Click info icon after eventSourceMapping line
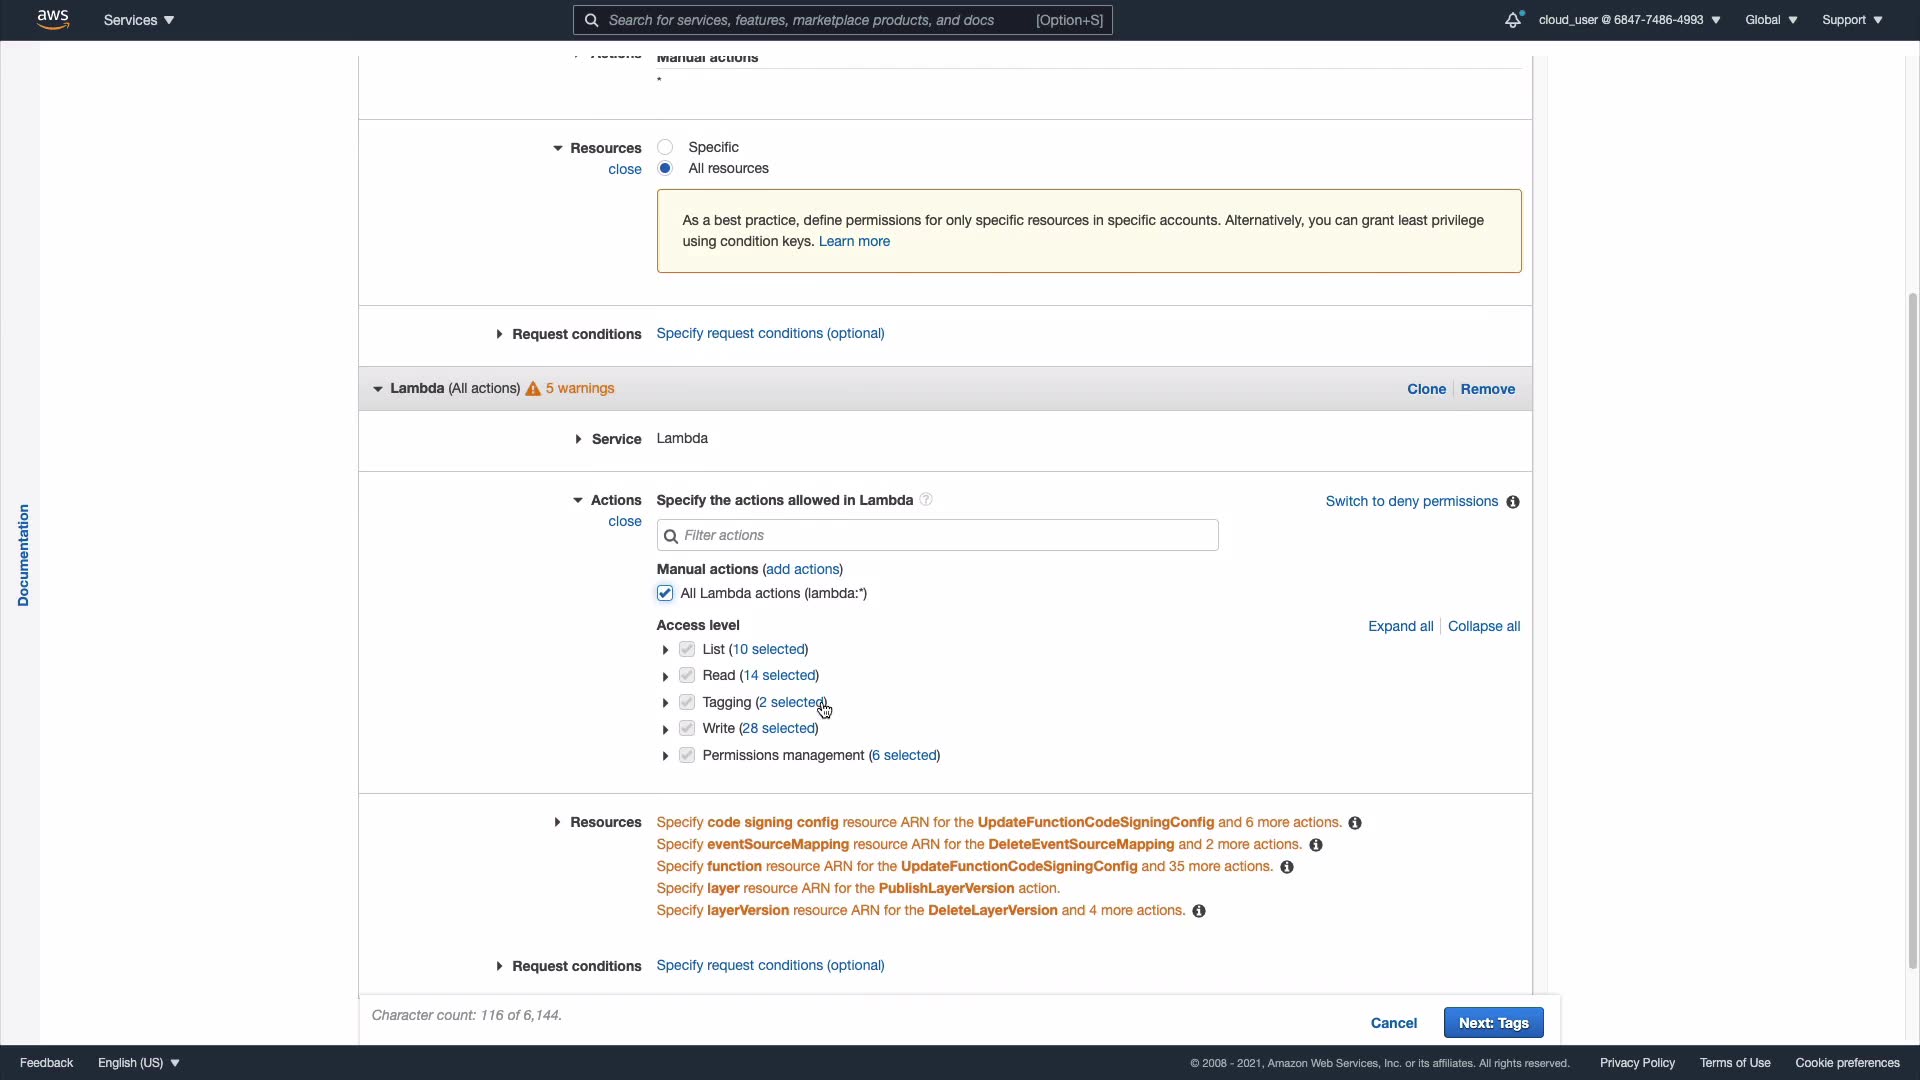This screenshot has height=1080, width=1920. click(x=1316, y=845)
